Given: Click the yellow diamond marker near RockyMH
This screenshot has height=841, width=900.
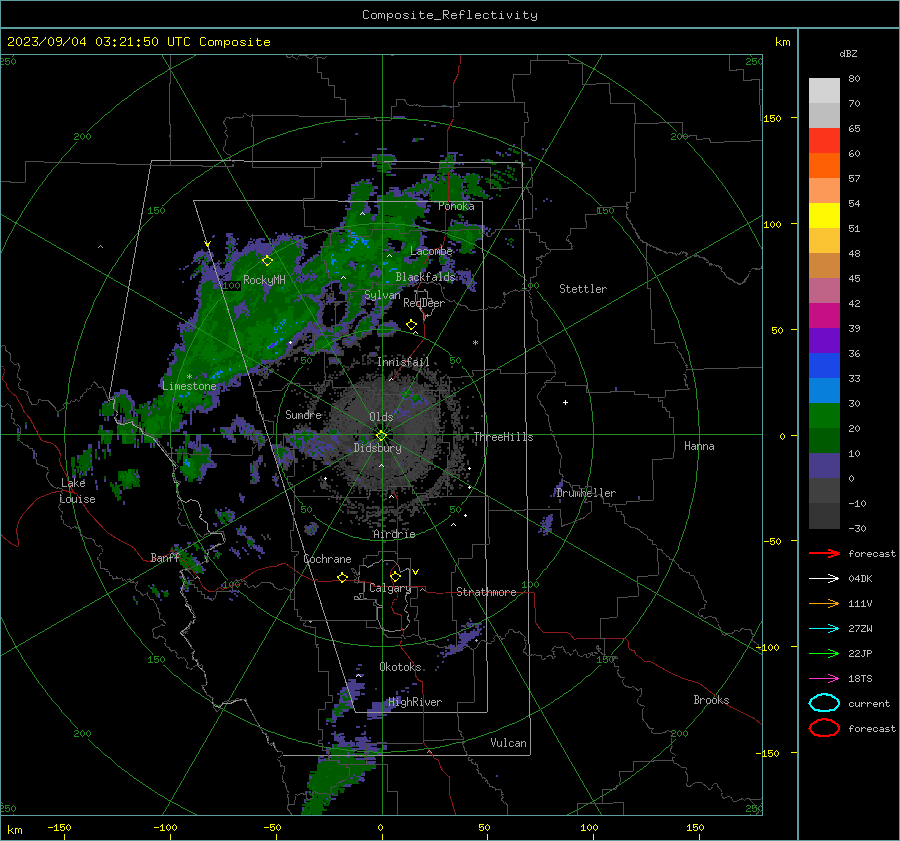Looking at the screenshot, I should pyautogui.click(x=267, y=261).
